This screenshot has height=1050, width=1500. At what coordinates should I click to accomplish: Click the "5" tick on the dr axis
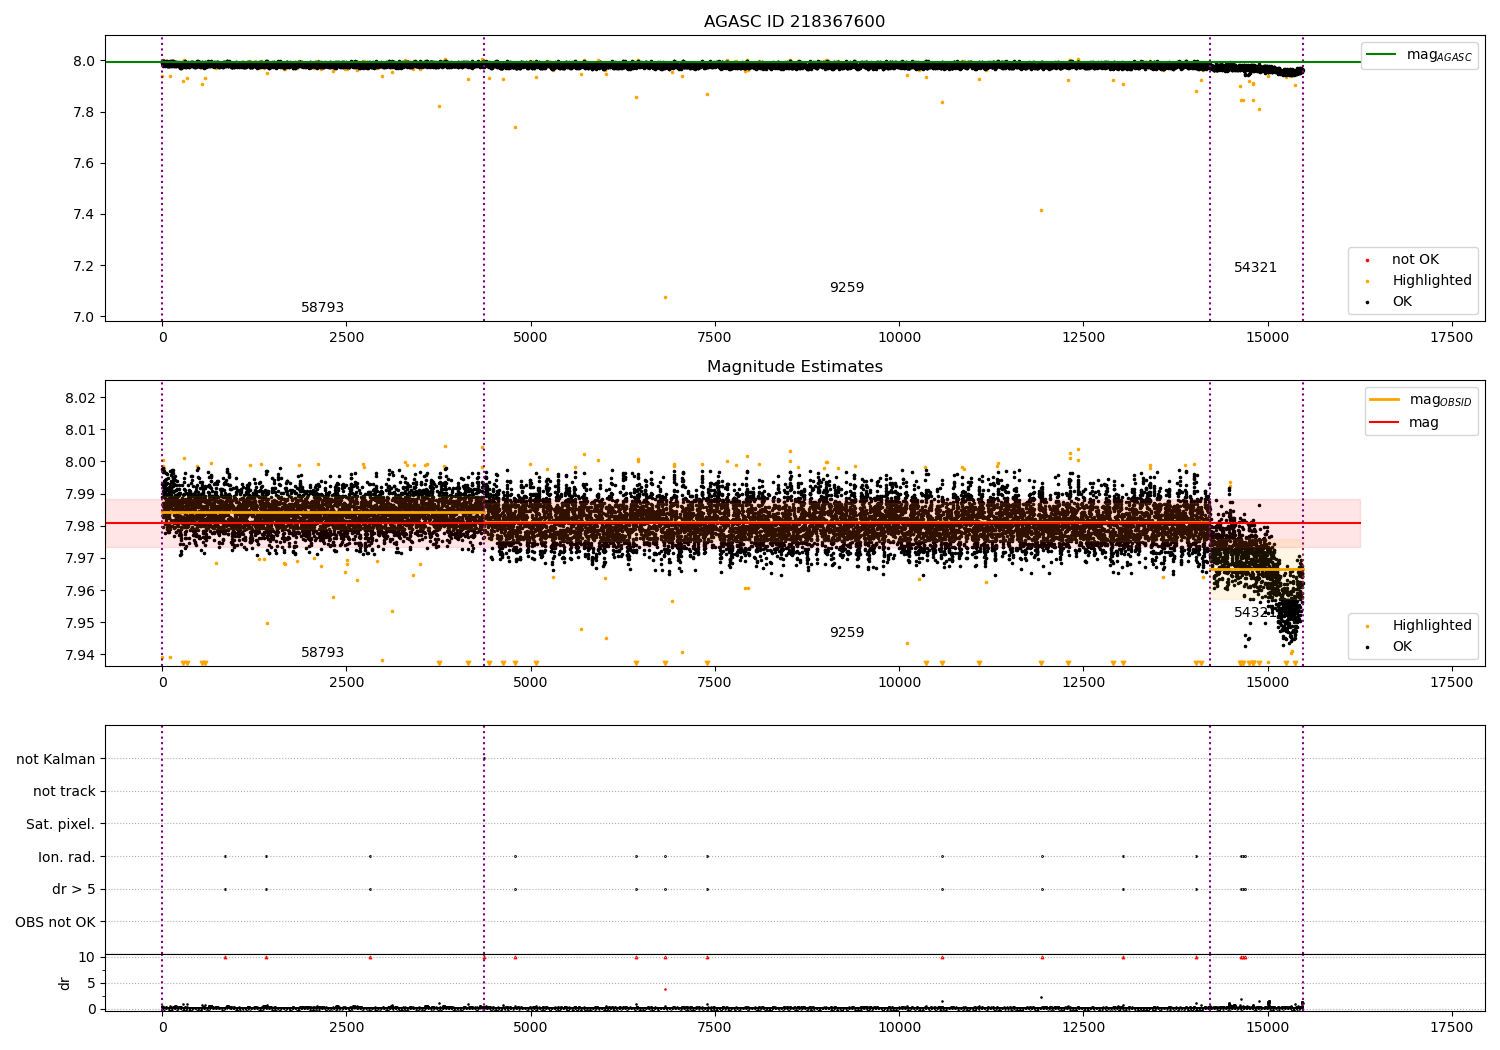tap(92, 984)
